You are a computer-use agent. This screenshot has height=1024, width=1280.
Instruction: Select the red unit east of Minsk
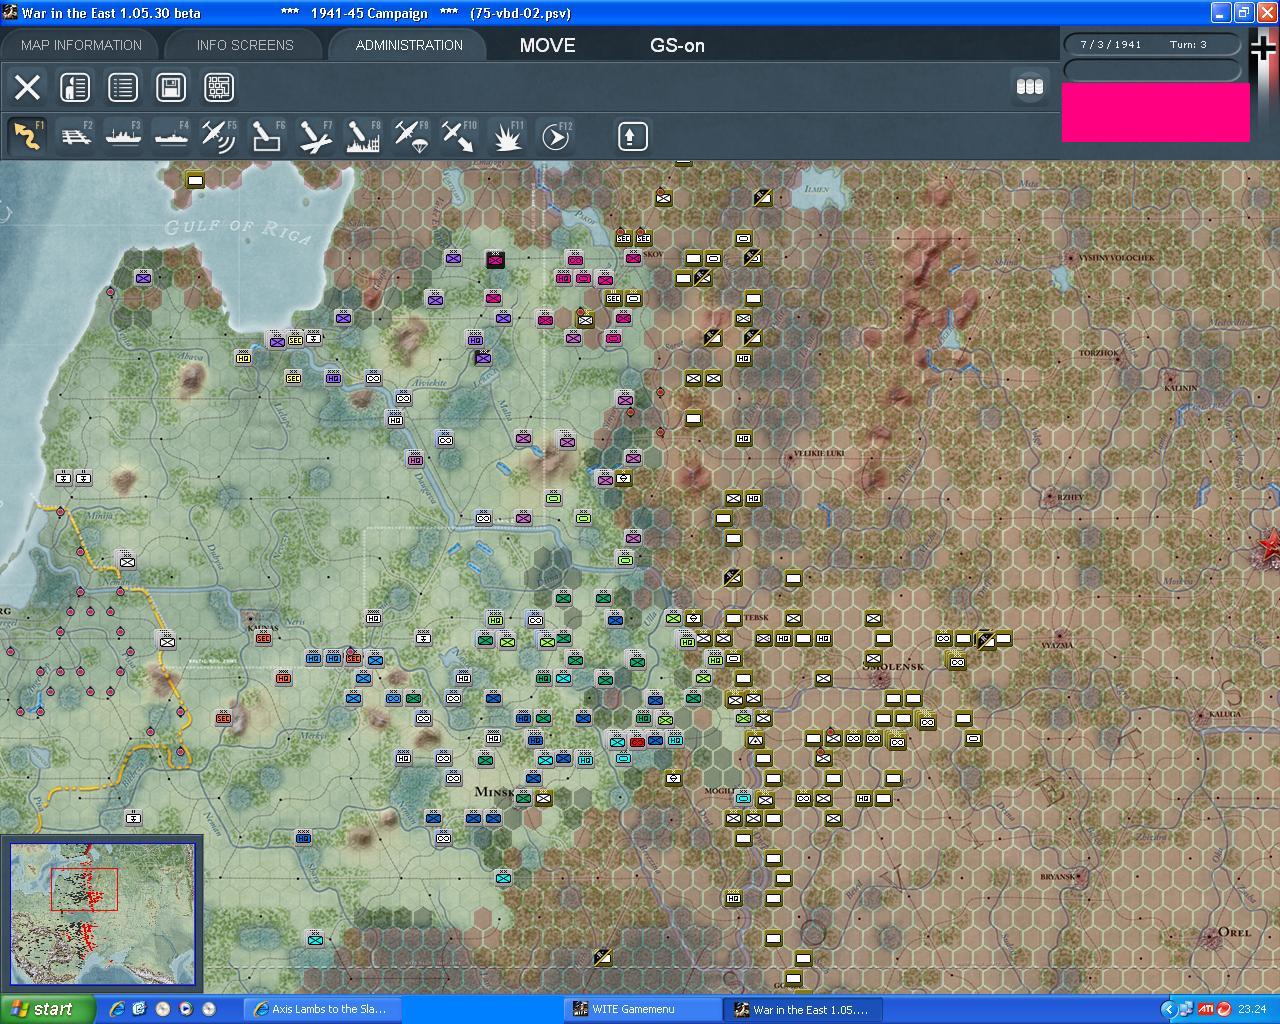click(636, 740)
